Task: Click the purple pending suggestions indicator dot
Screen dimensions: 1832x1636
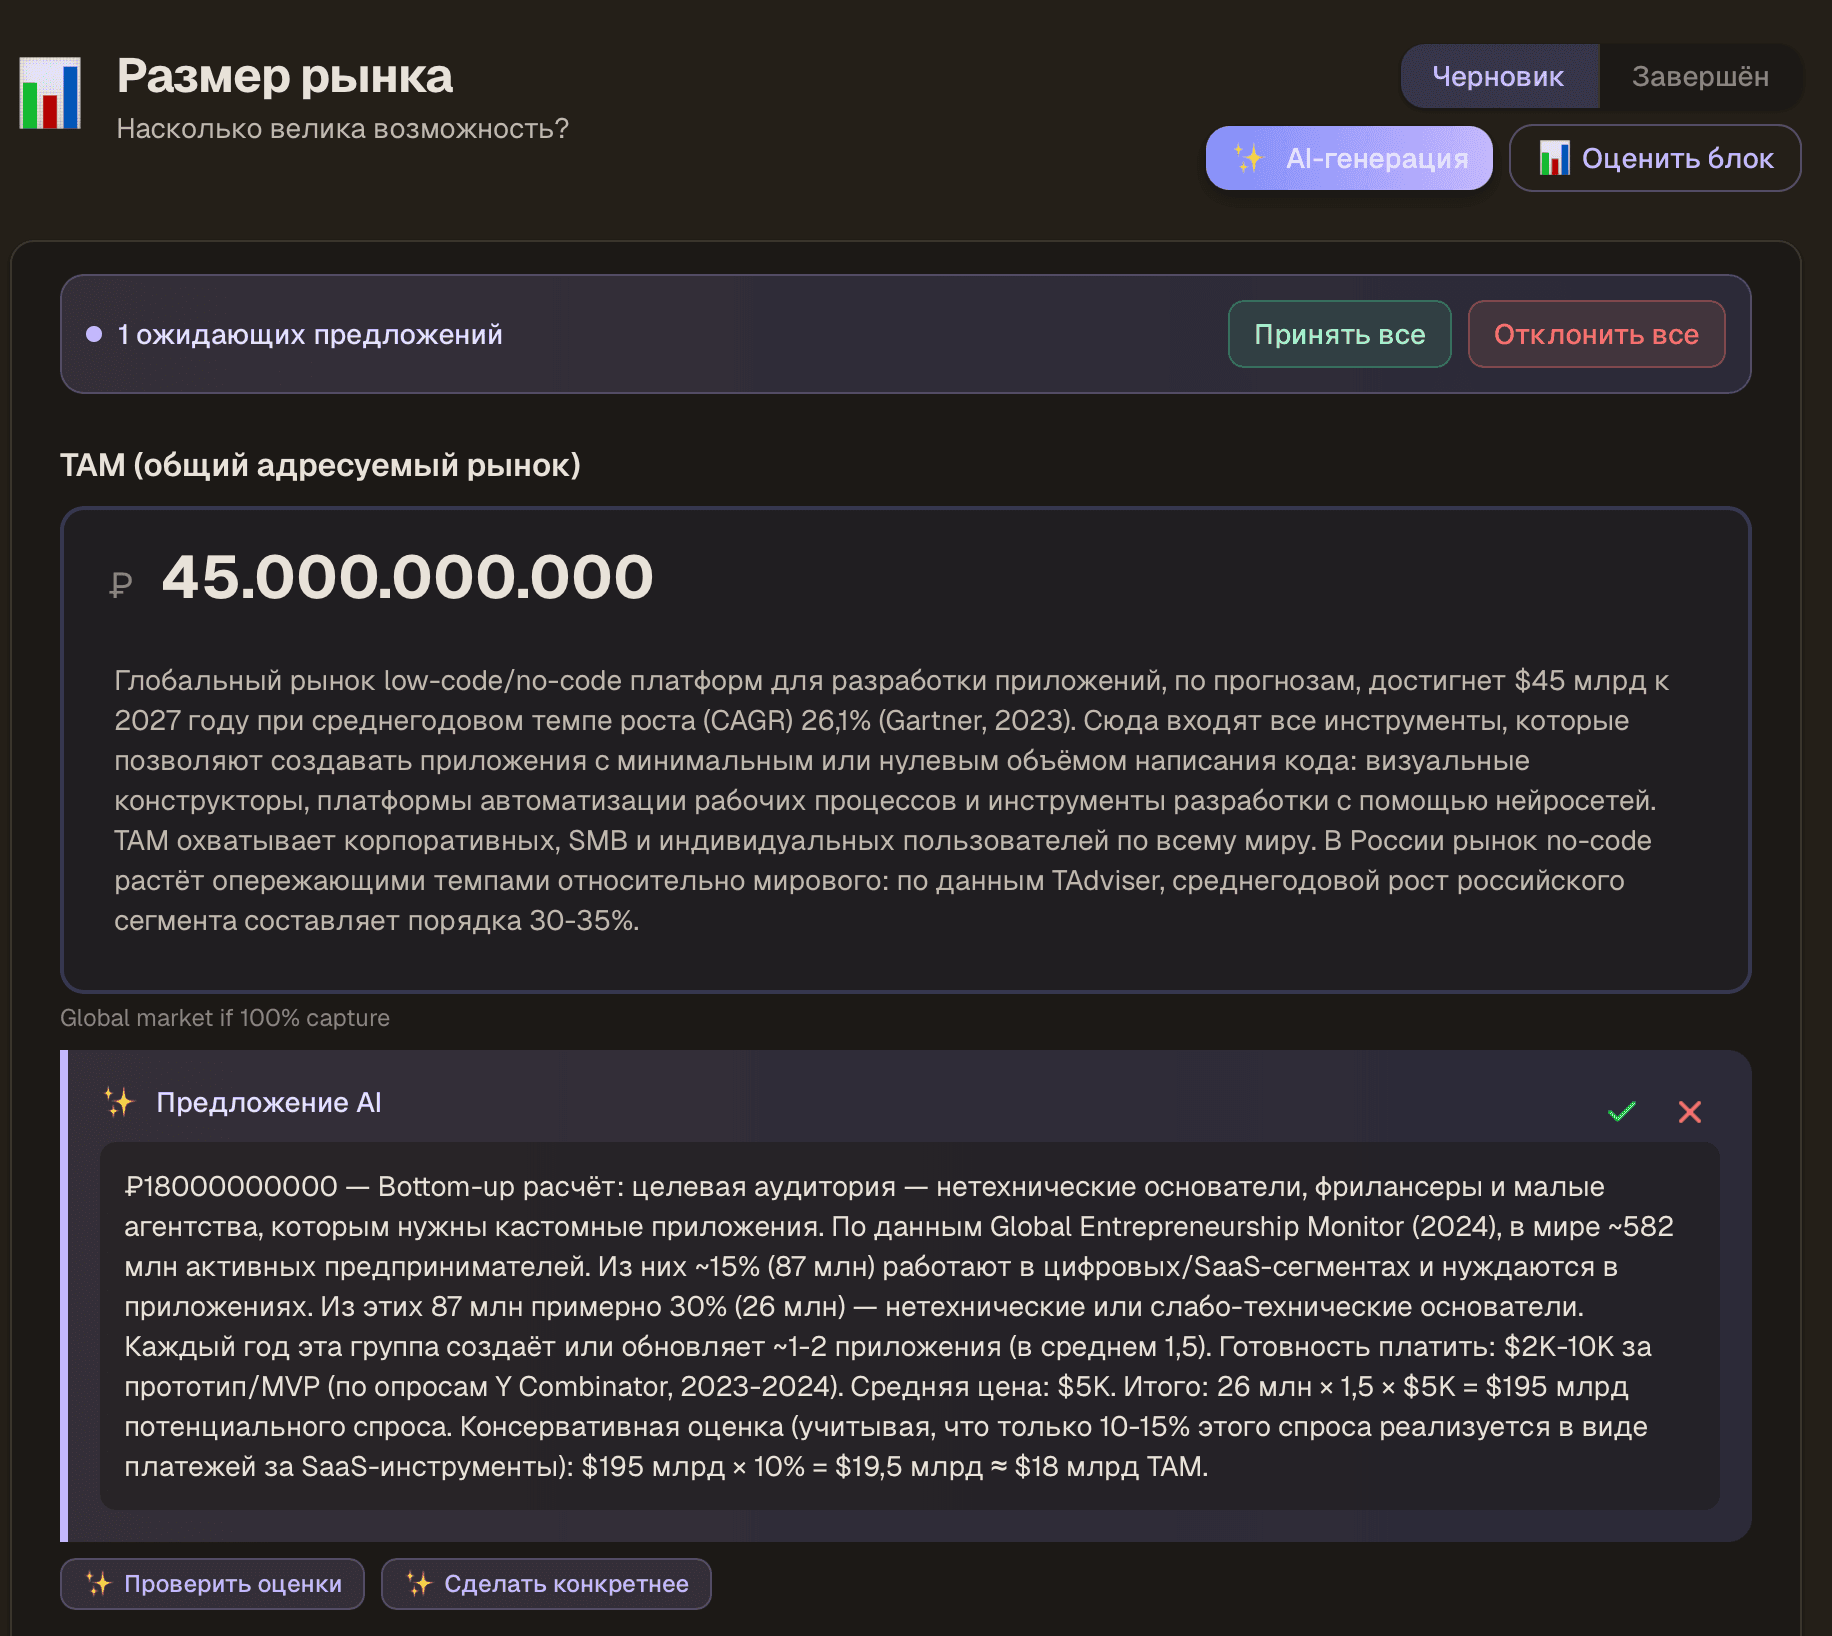Action: point(93,332)
